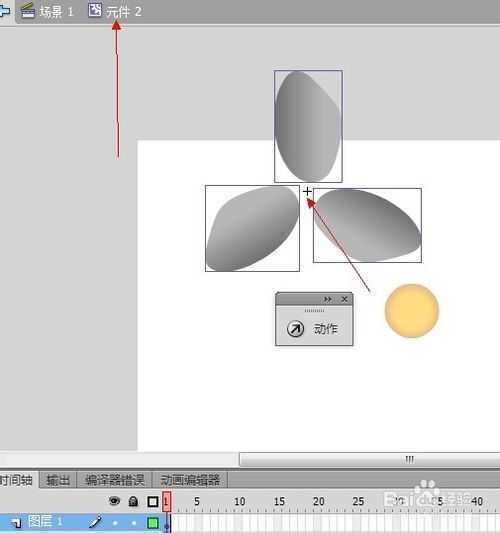Open the 动画编辑器 tab

click(190, 480)
